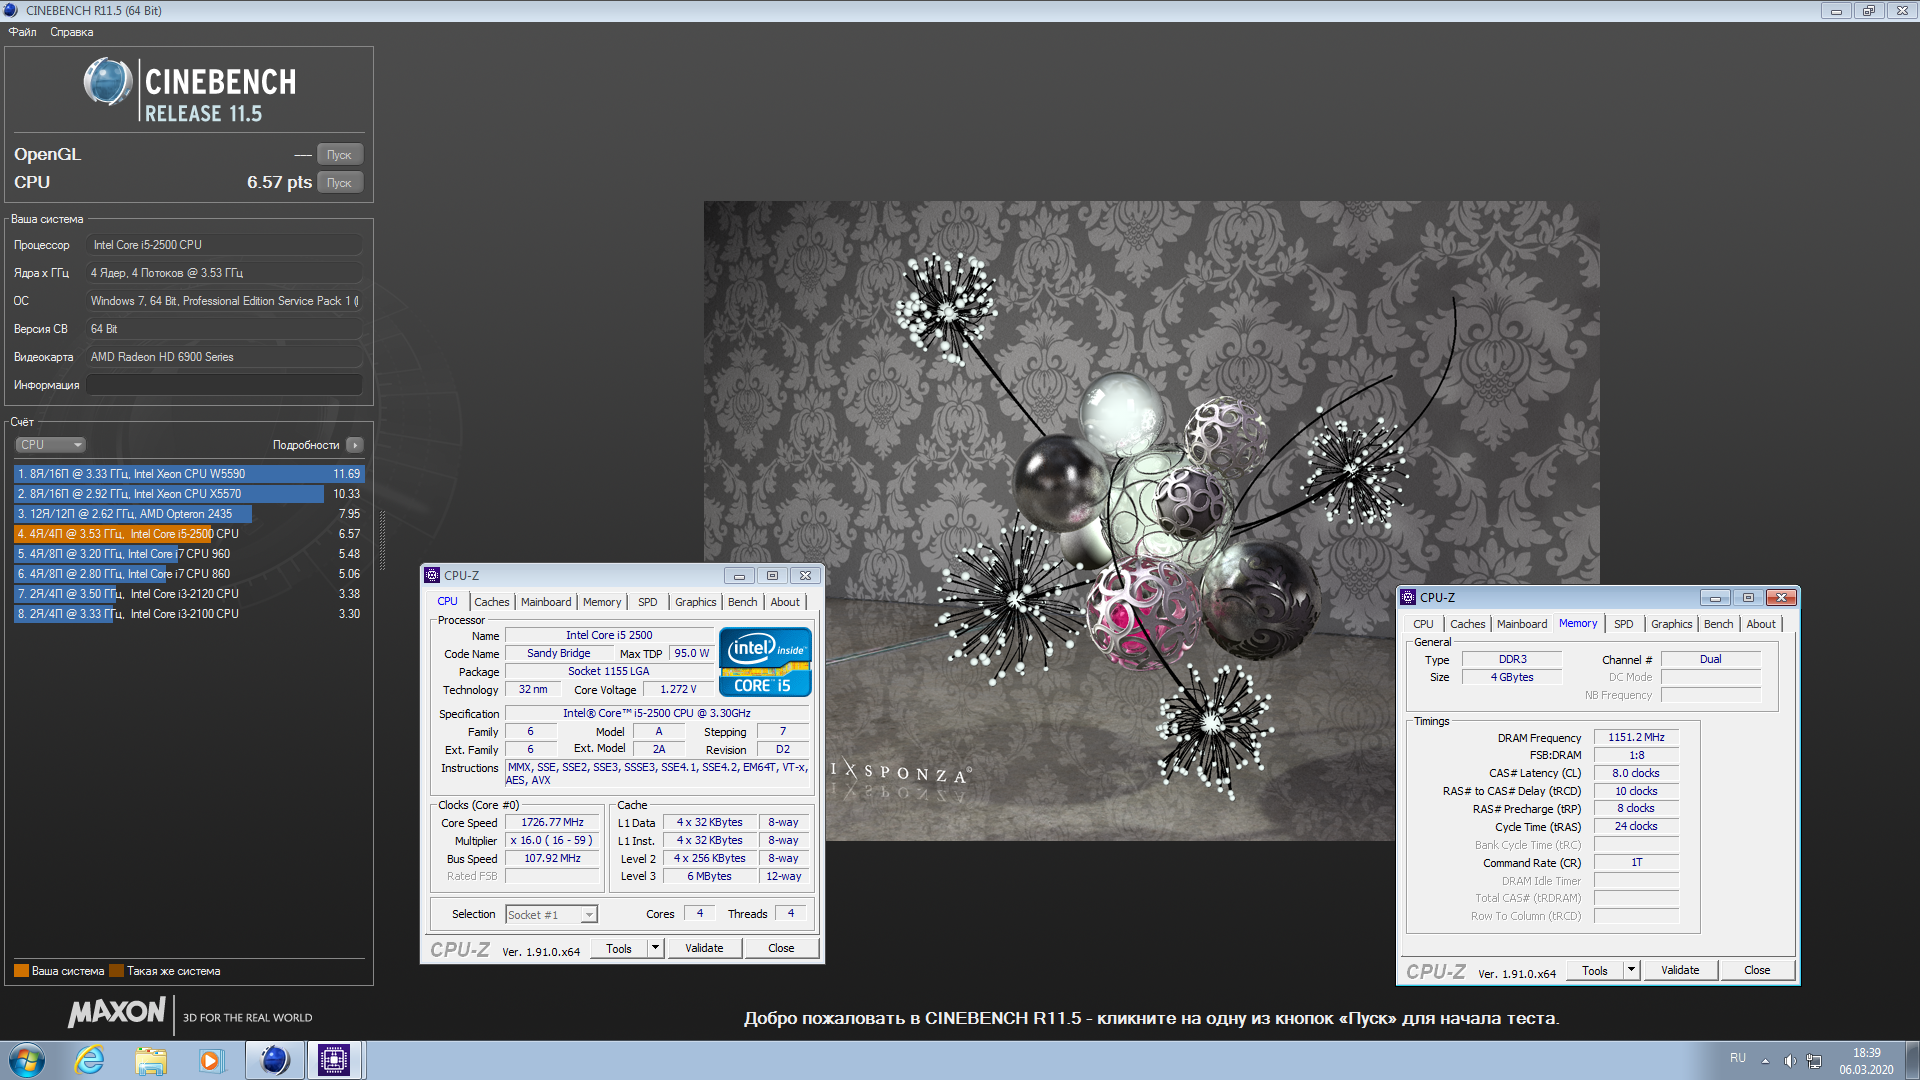Screen dimensions: 1920x1080
Task: Click the Intel Core i5 badge in CPU-Z
Action: pyautogui.click(x=765, y=662)
